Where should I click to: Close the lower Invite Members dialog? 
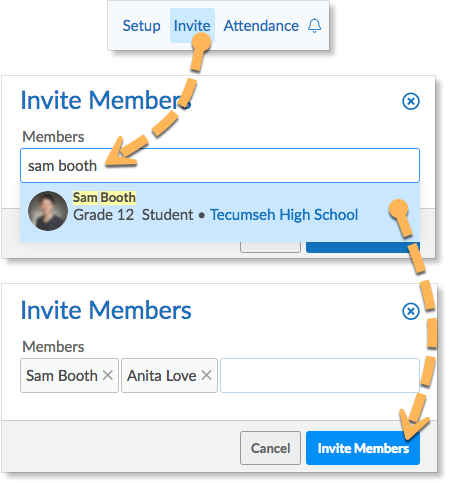coord(411,311)
